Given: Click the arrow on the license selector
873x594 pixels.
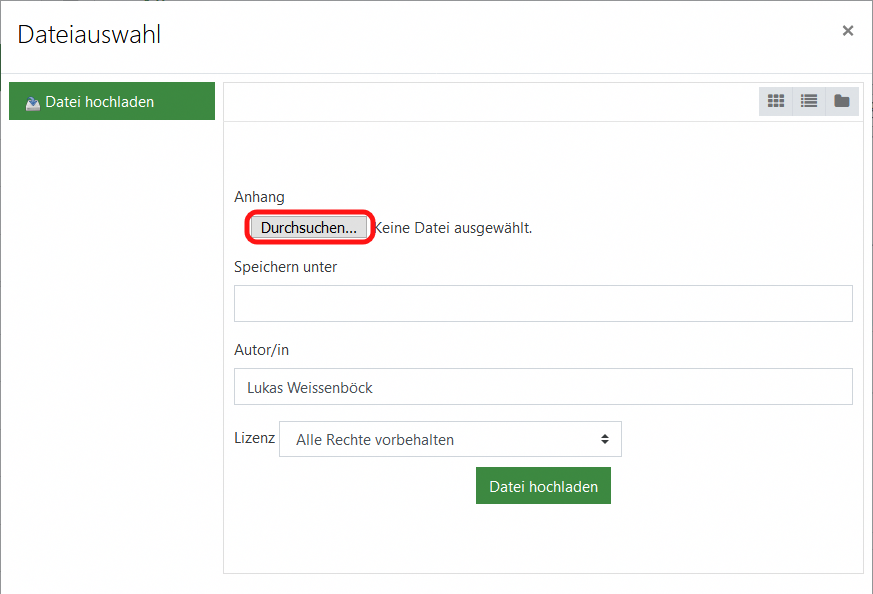Looking at the screenshot, I should pyautogui.click(x=604, y=439).
